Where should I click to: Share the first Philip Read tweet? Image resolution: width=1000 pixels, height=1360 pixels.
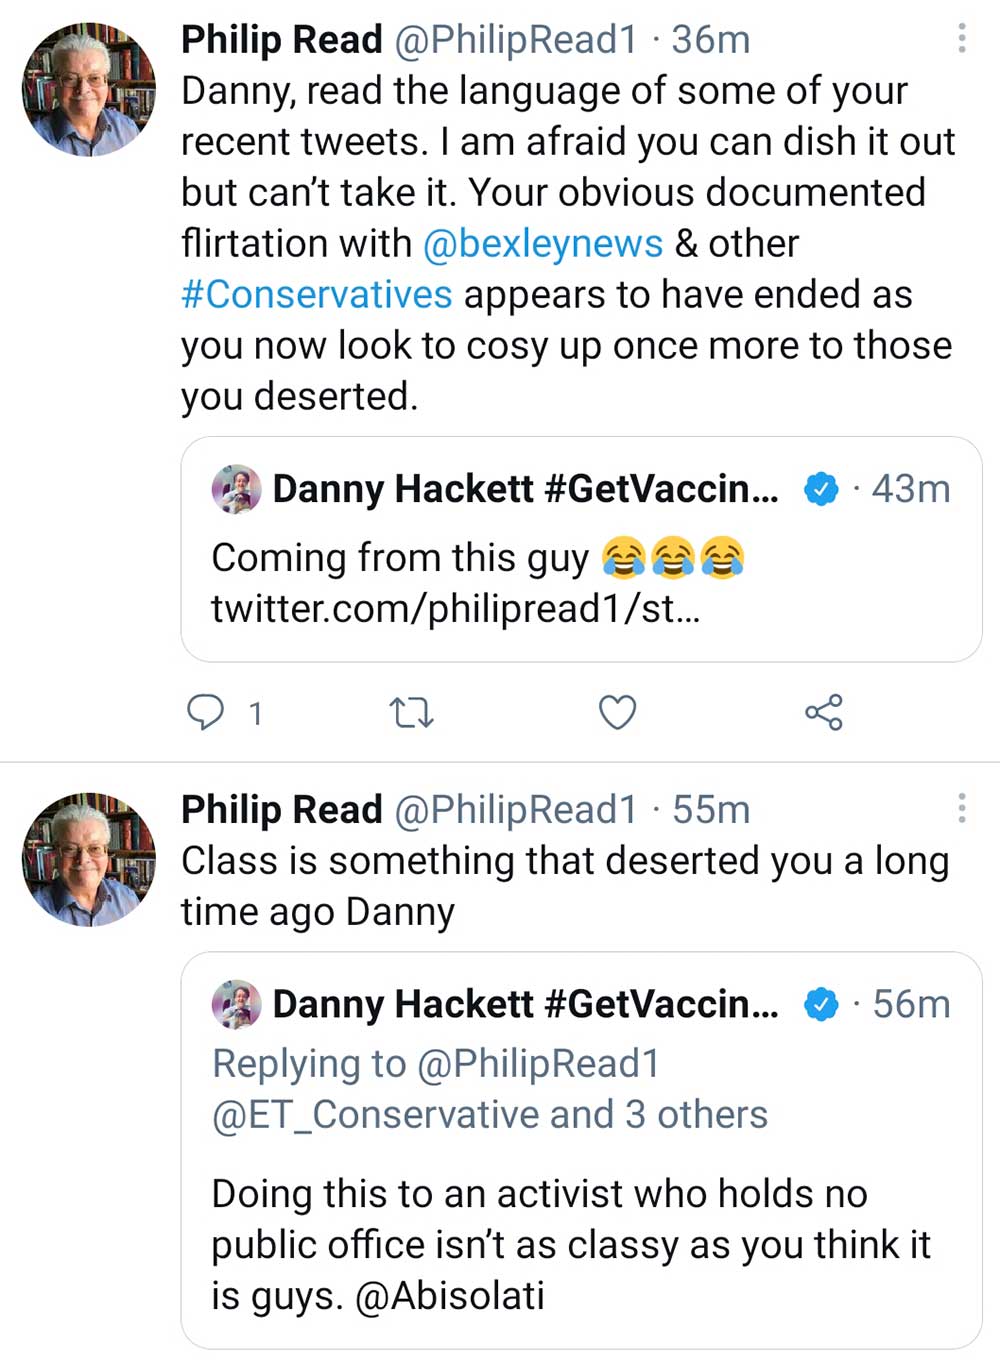coord(823,712)
